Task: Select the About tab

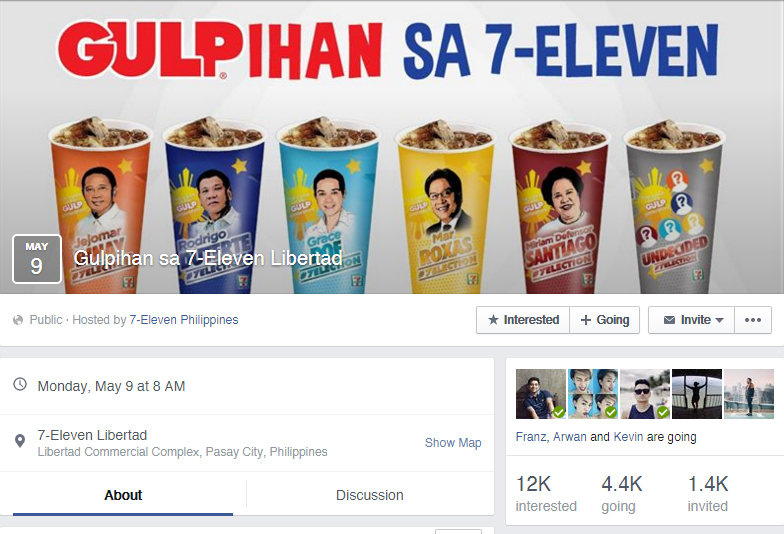Action: click(x=123, y=495)
